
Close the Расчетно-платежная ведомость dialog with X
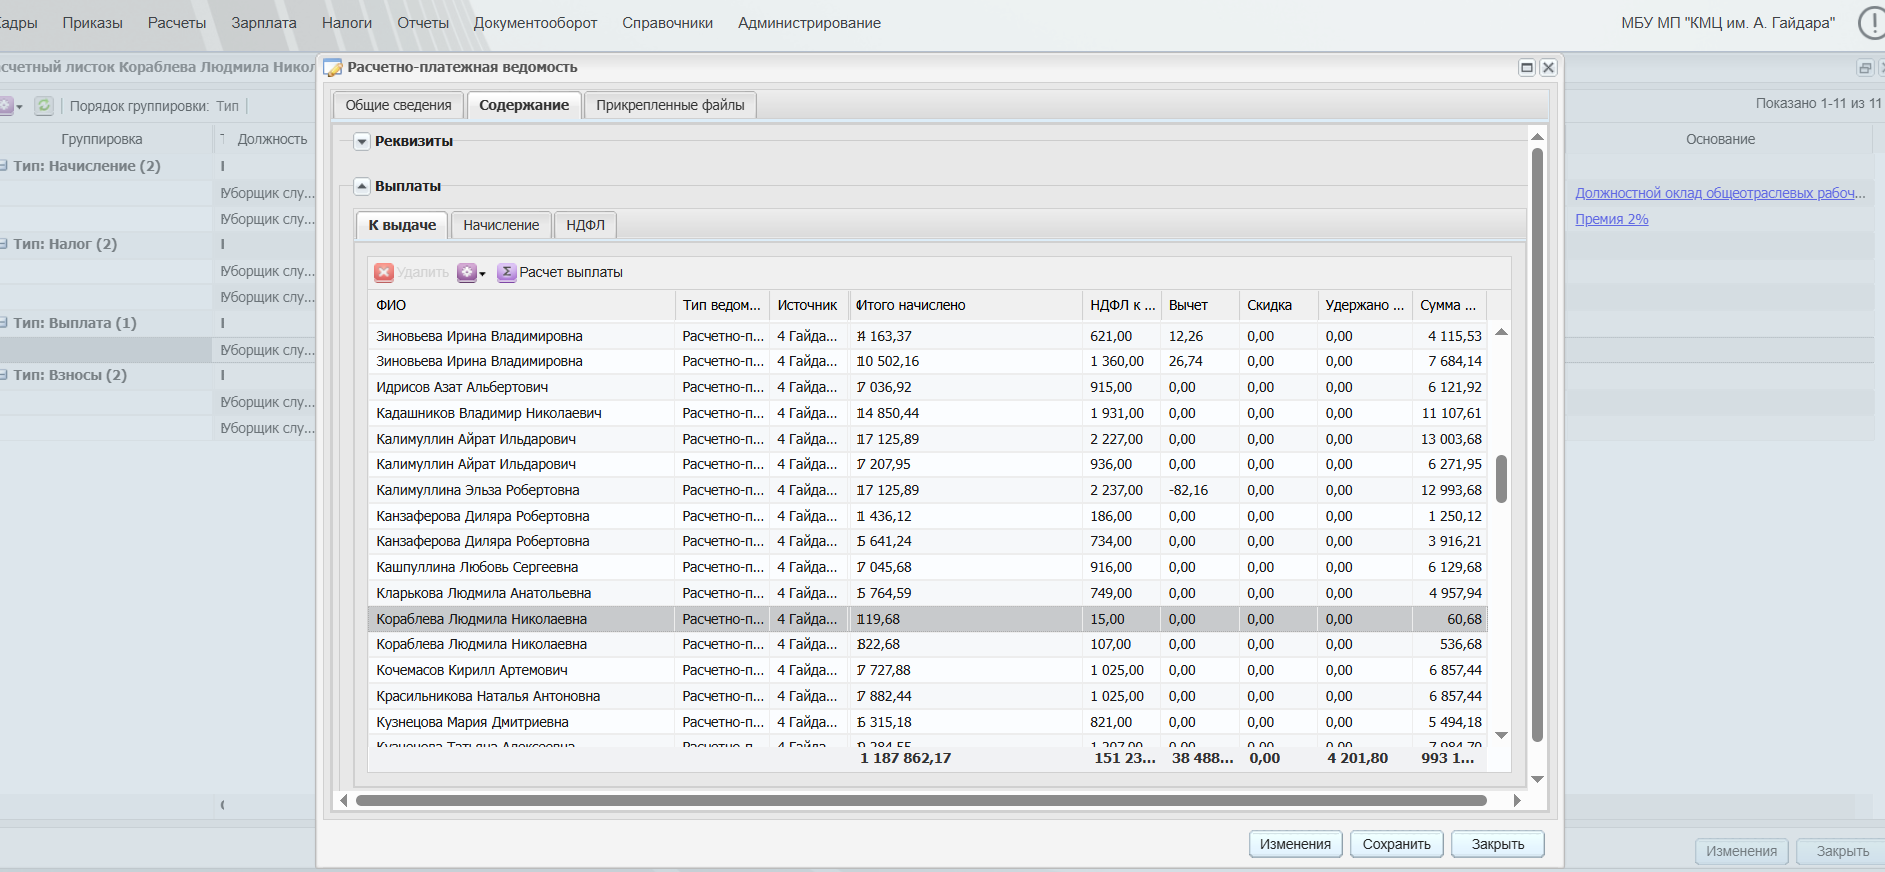click(x=1548, y=68)
